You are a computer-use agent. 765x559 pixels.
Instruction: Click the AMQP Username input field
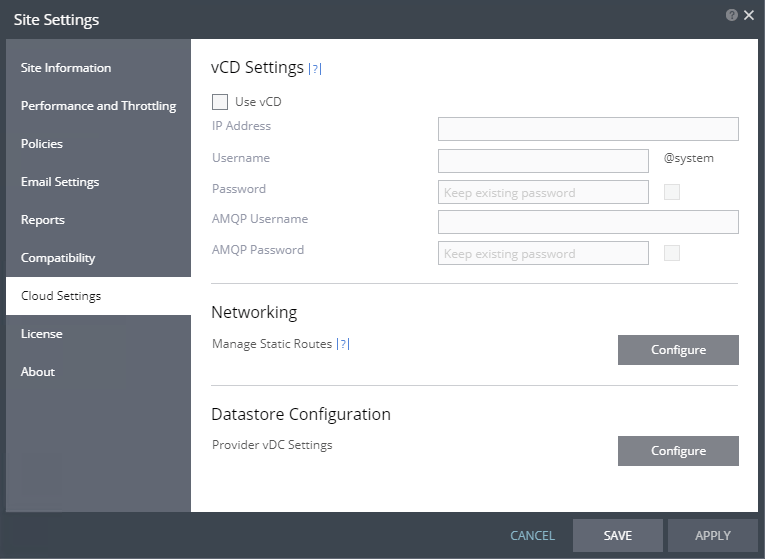point(588,222)
